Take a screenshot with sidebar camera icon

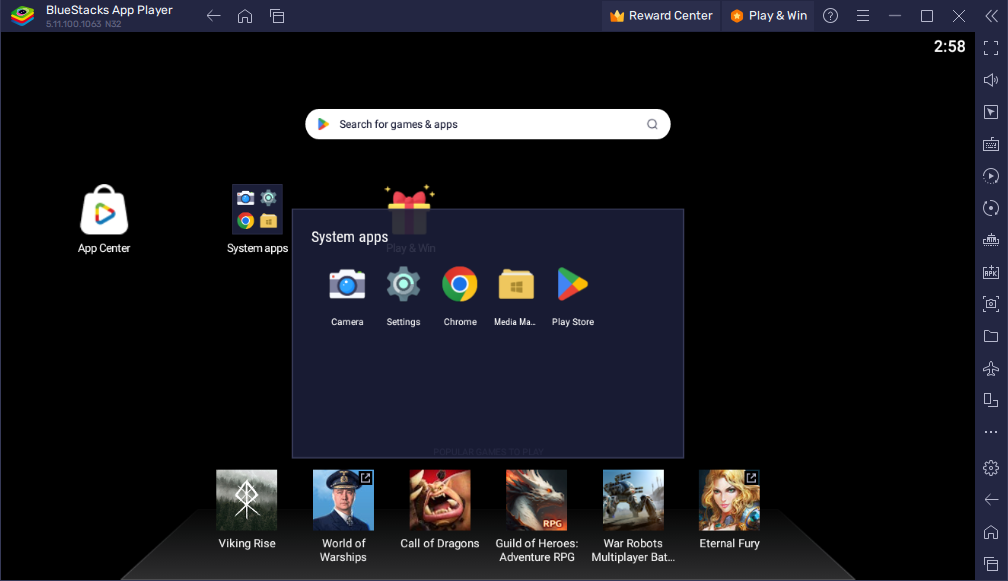[x=991, y=303]
